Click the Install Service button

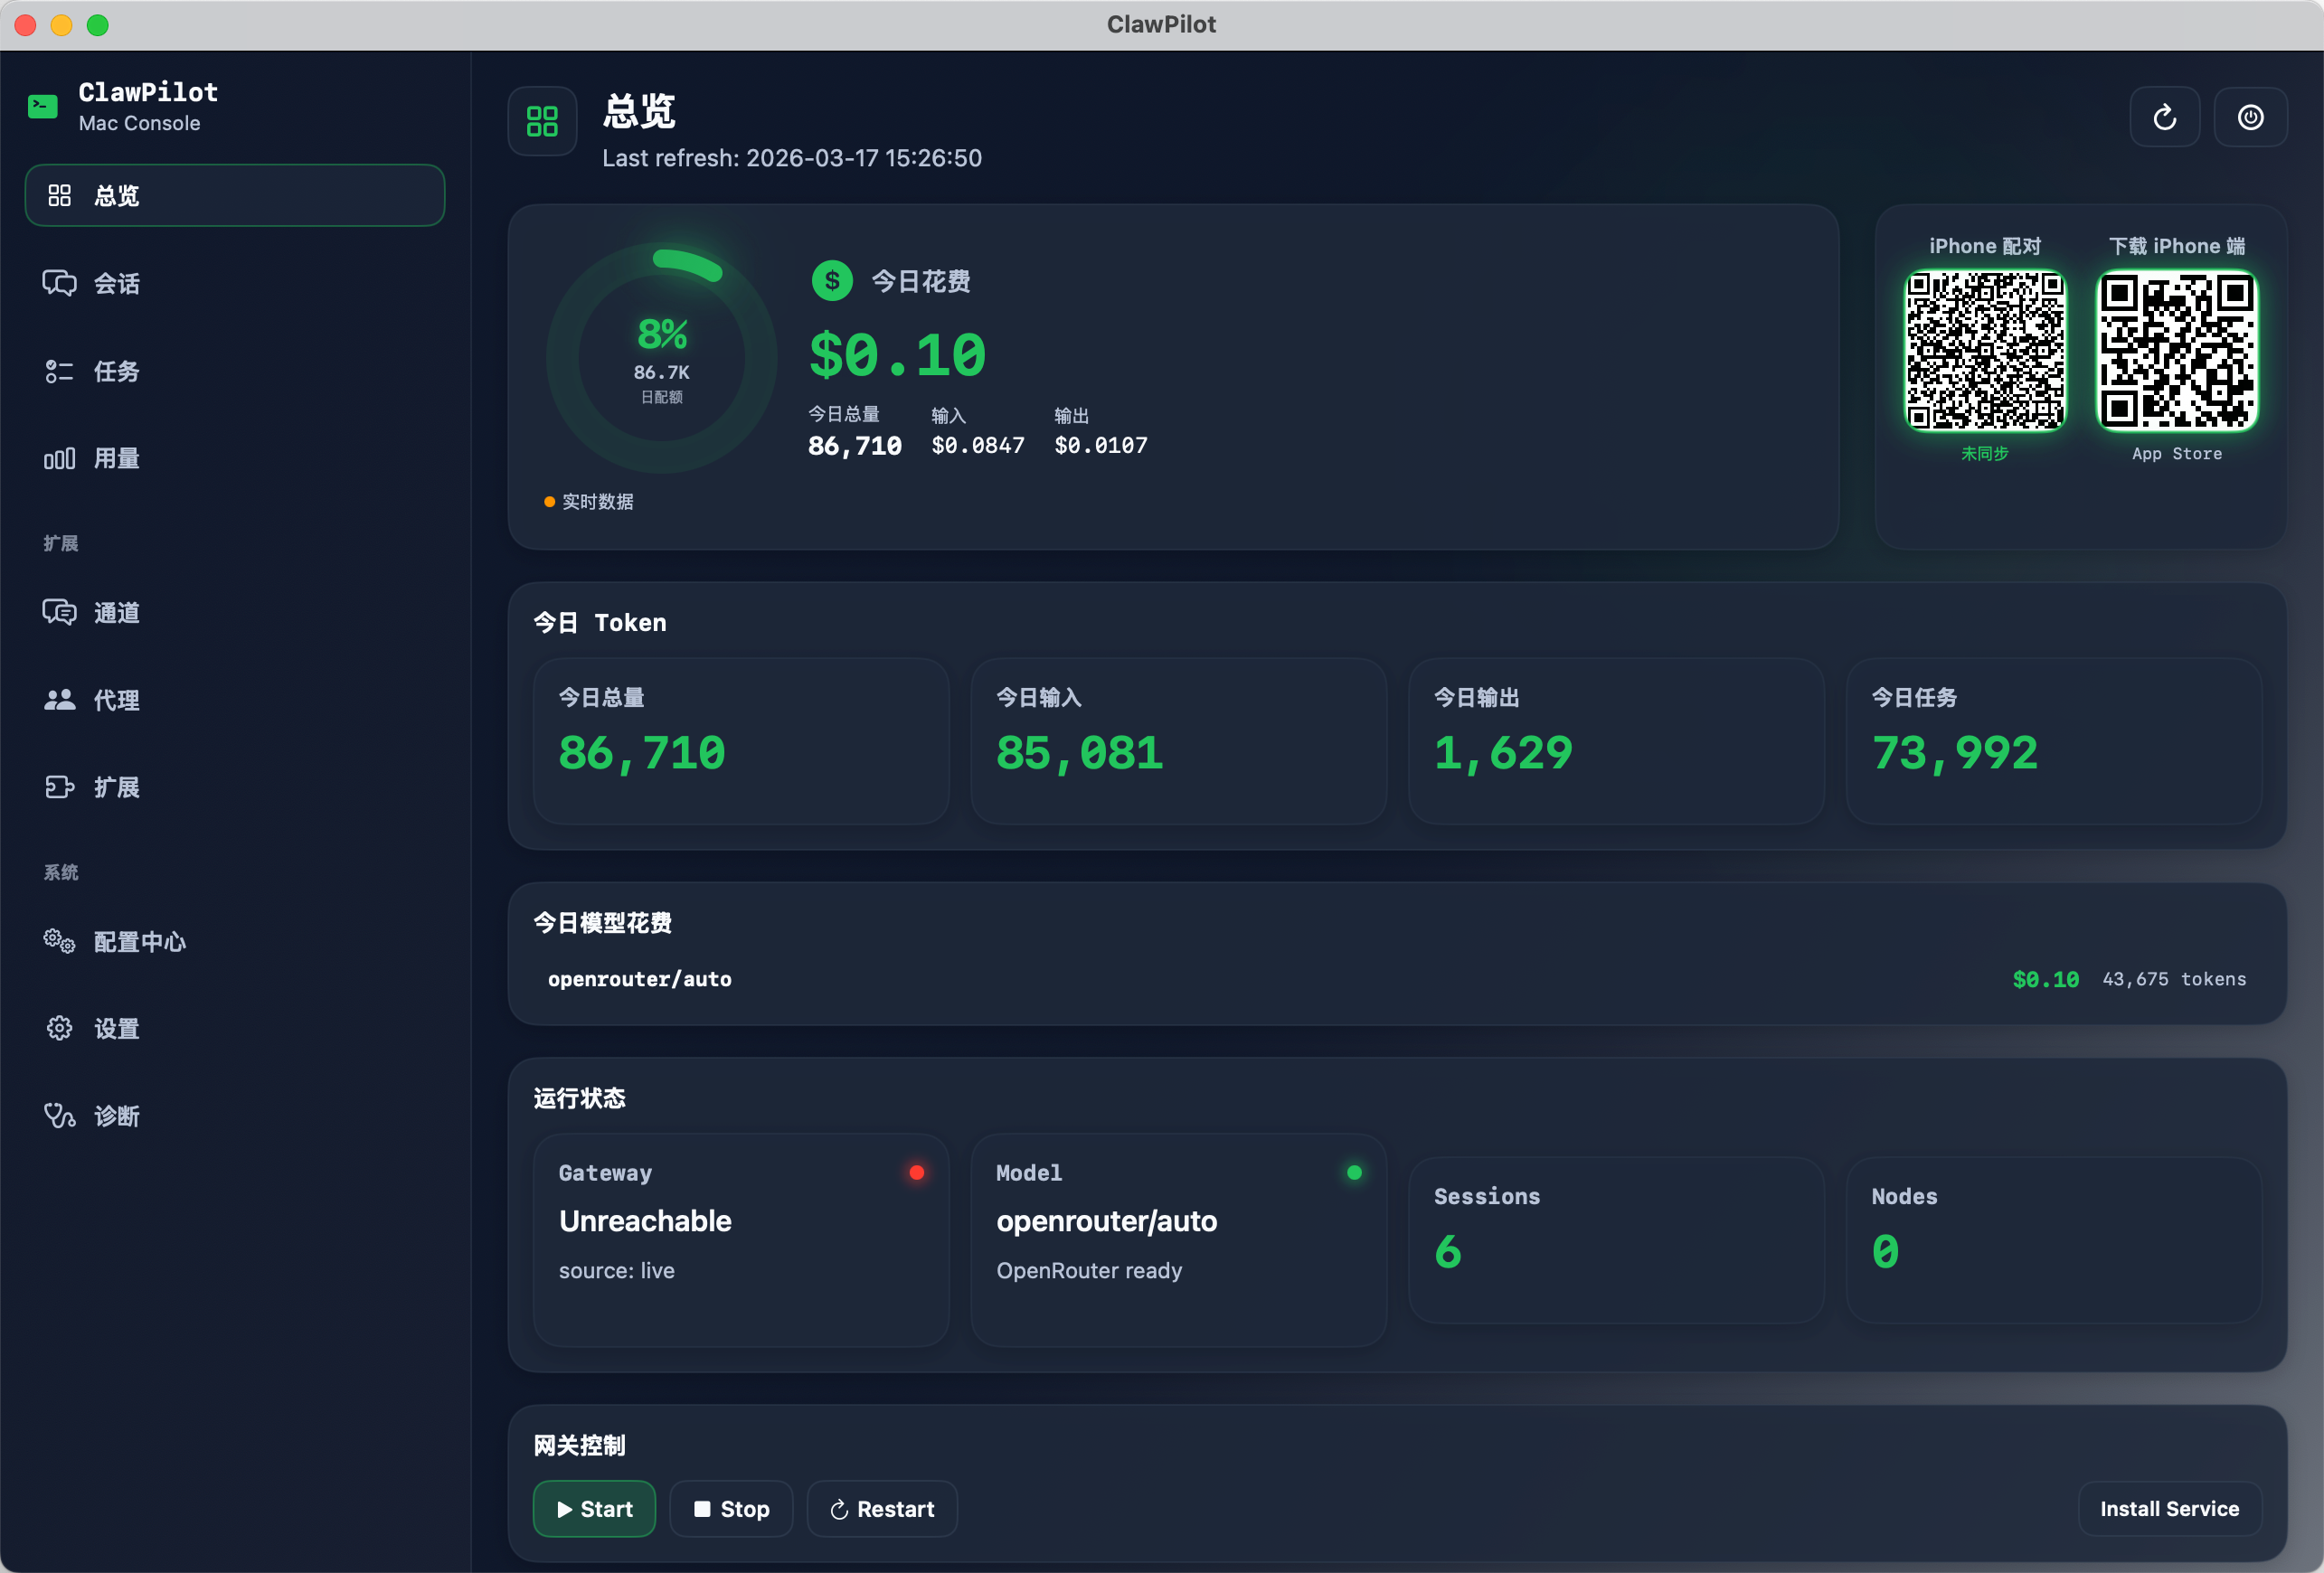point(2169,1509)
